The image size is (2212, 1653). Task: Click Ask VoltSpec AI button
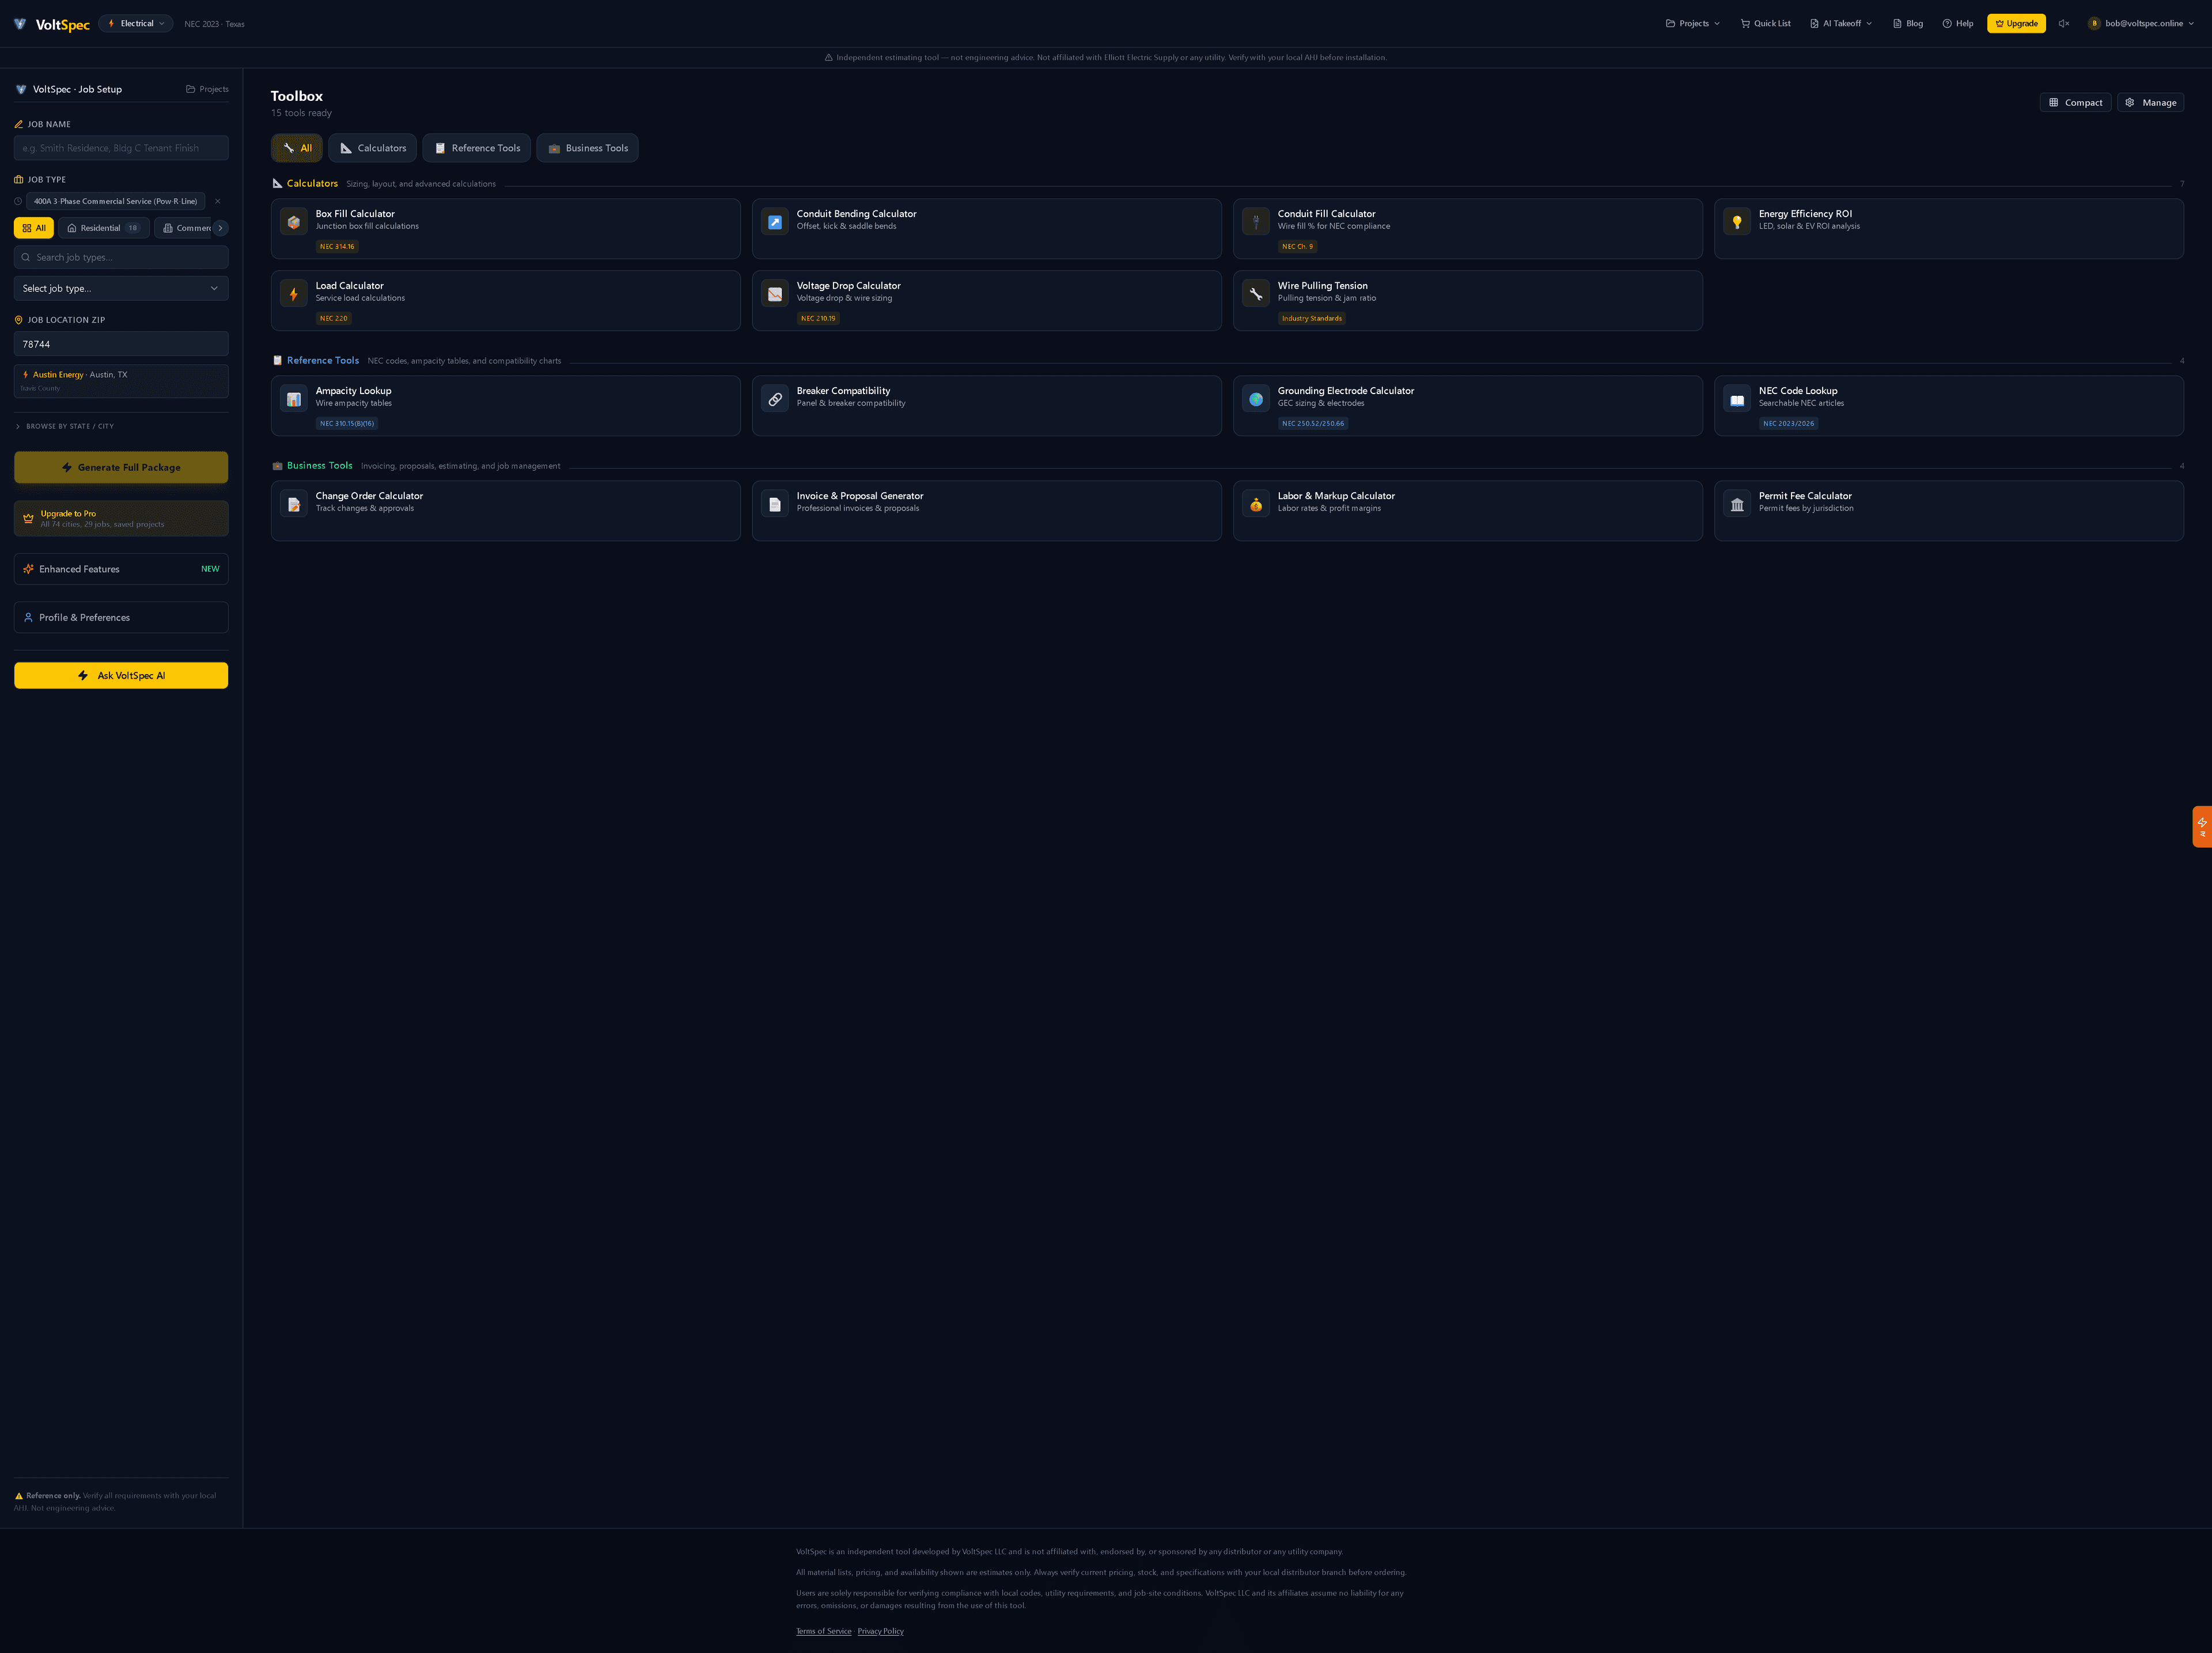[121, 676]
